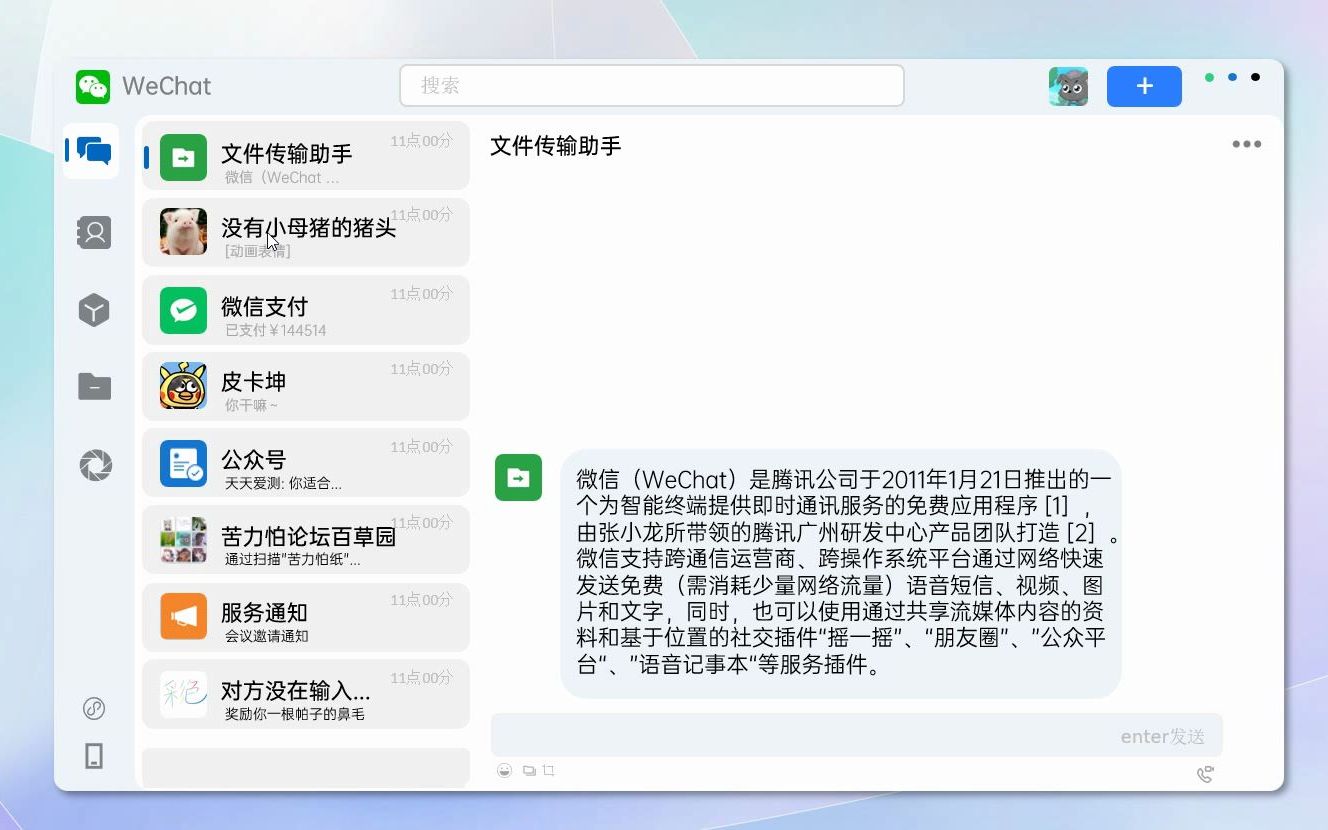
Task: Click the pig avatar in the chat list
Action: pos(183,232)
